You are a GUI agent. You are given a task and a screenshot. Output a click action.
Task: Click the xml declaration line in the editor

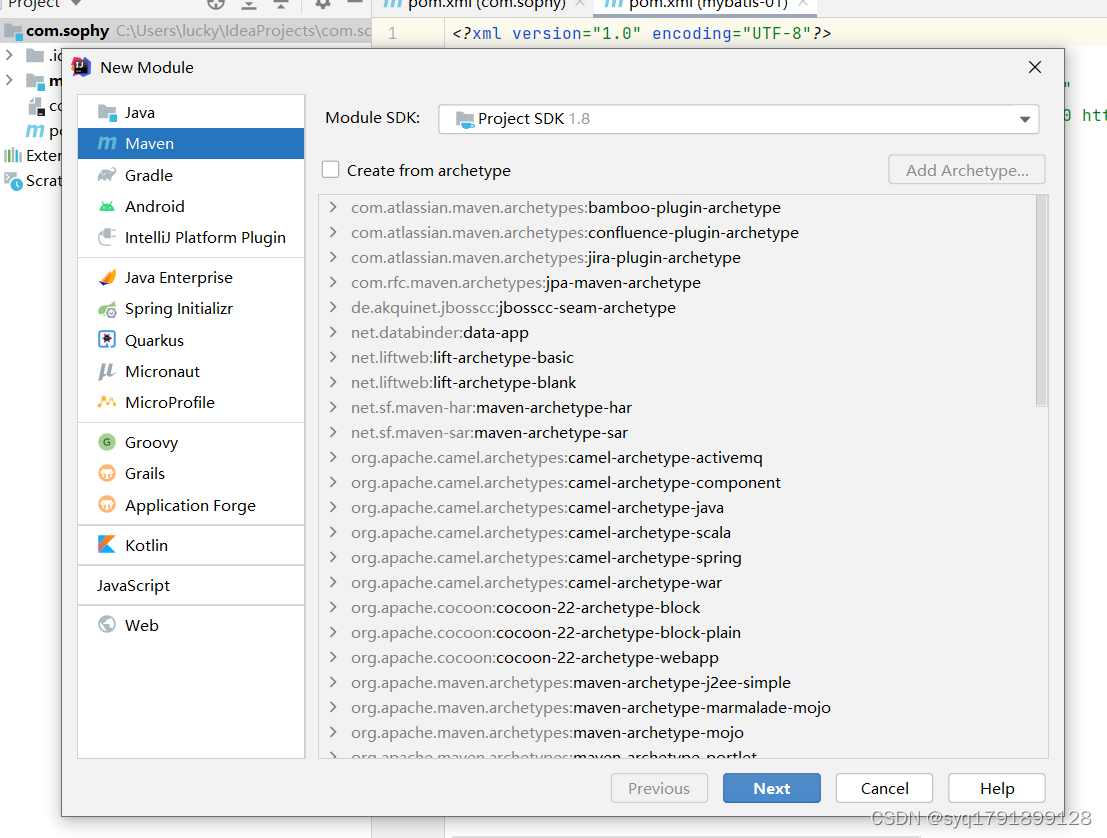[642, 33]
